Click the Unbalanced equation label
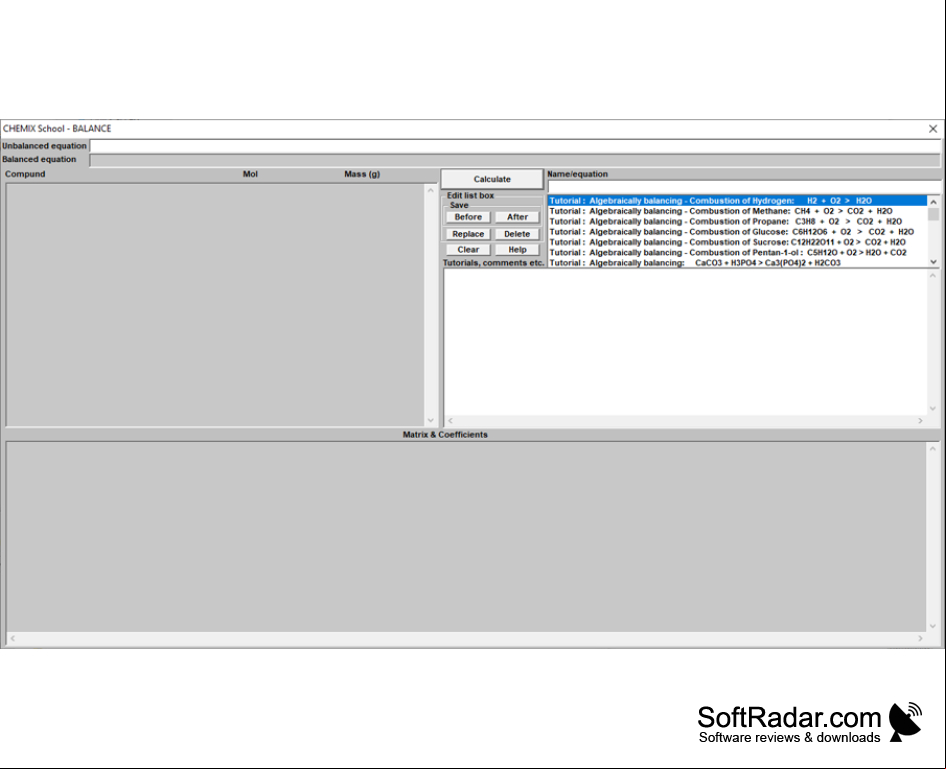The image size is (946, 769). click(44, 146)
